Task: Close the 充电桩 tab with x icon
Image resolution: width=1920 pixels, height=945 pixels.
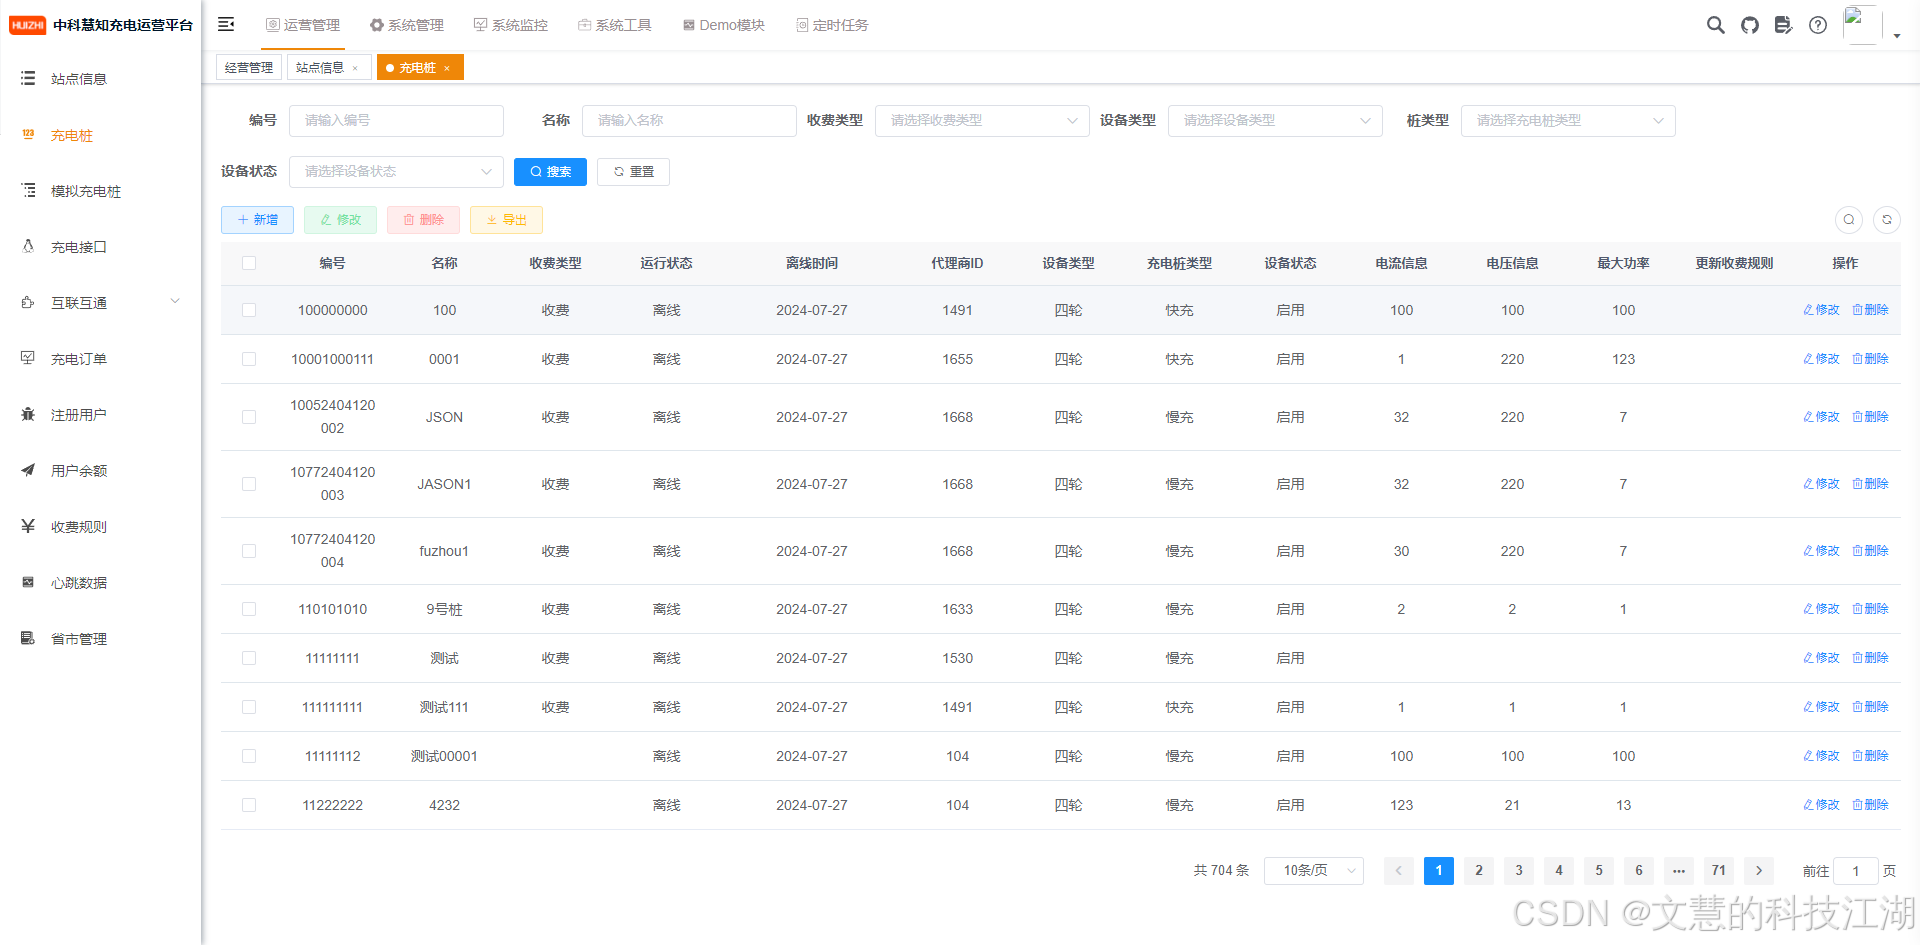Action: 447,68
